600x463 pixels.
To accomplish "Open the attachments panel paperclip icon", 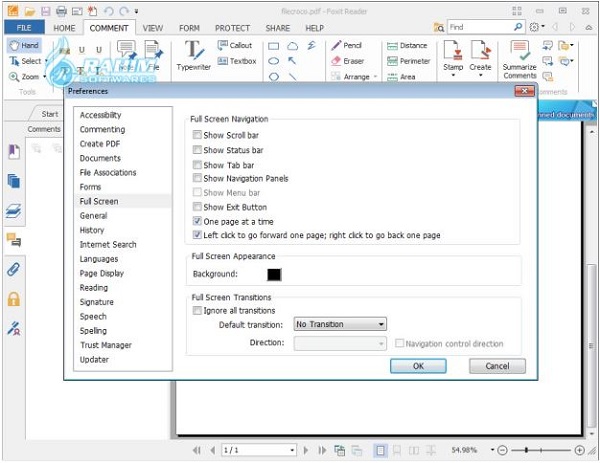I will coord(14,269).
